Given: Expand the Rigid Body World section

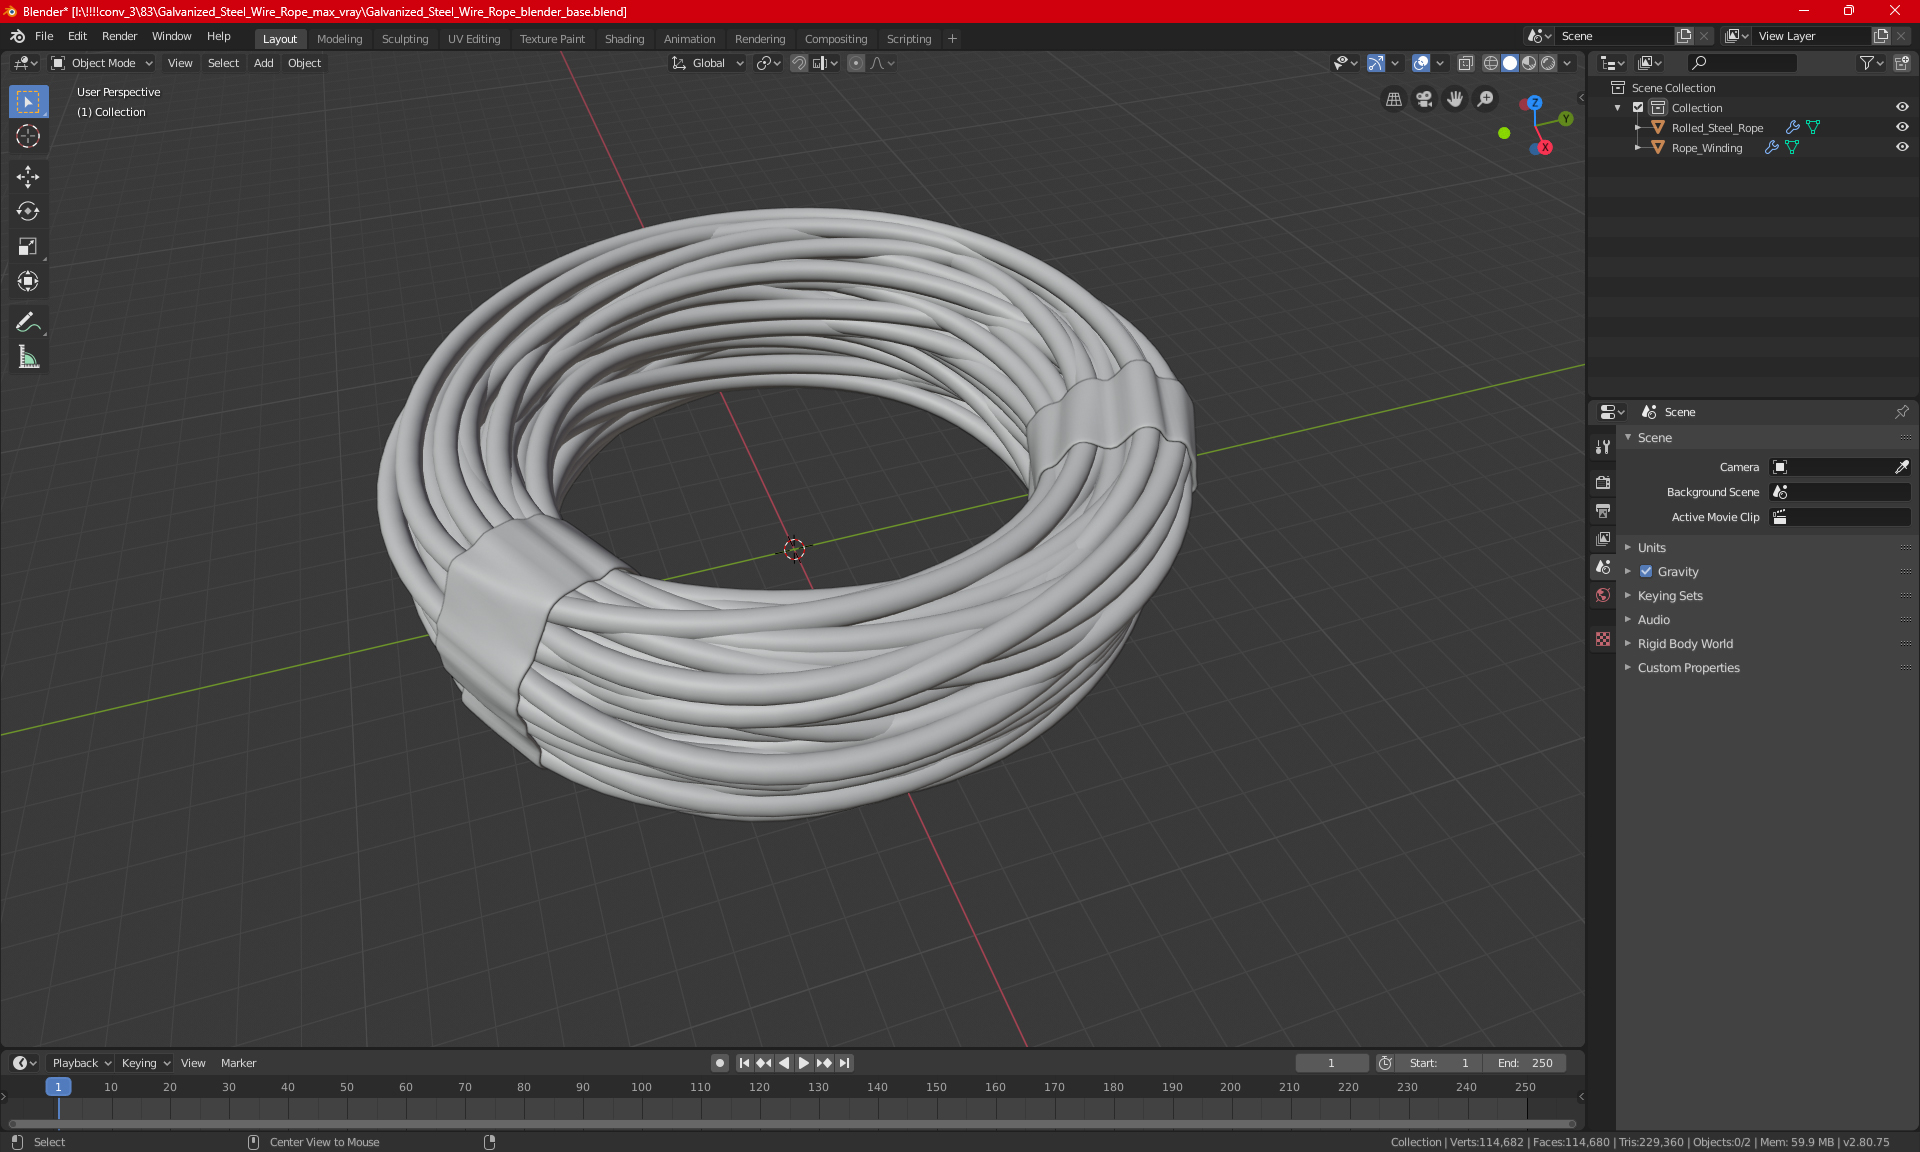Looking at the screenshot, I should point(1685,644).
